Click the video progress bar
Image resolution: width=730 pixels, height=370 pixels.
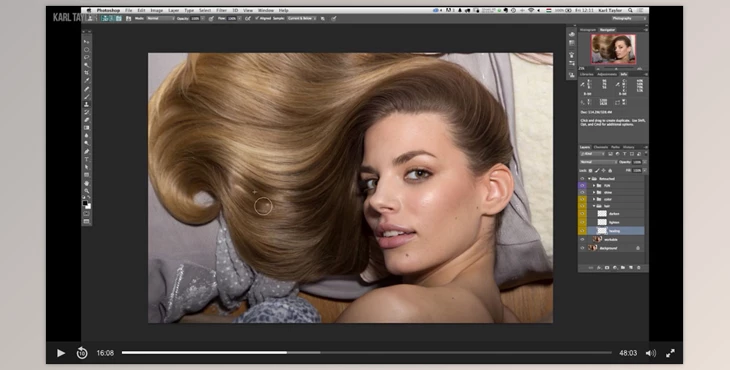pos(366,353)
